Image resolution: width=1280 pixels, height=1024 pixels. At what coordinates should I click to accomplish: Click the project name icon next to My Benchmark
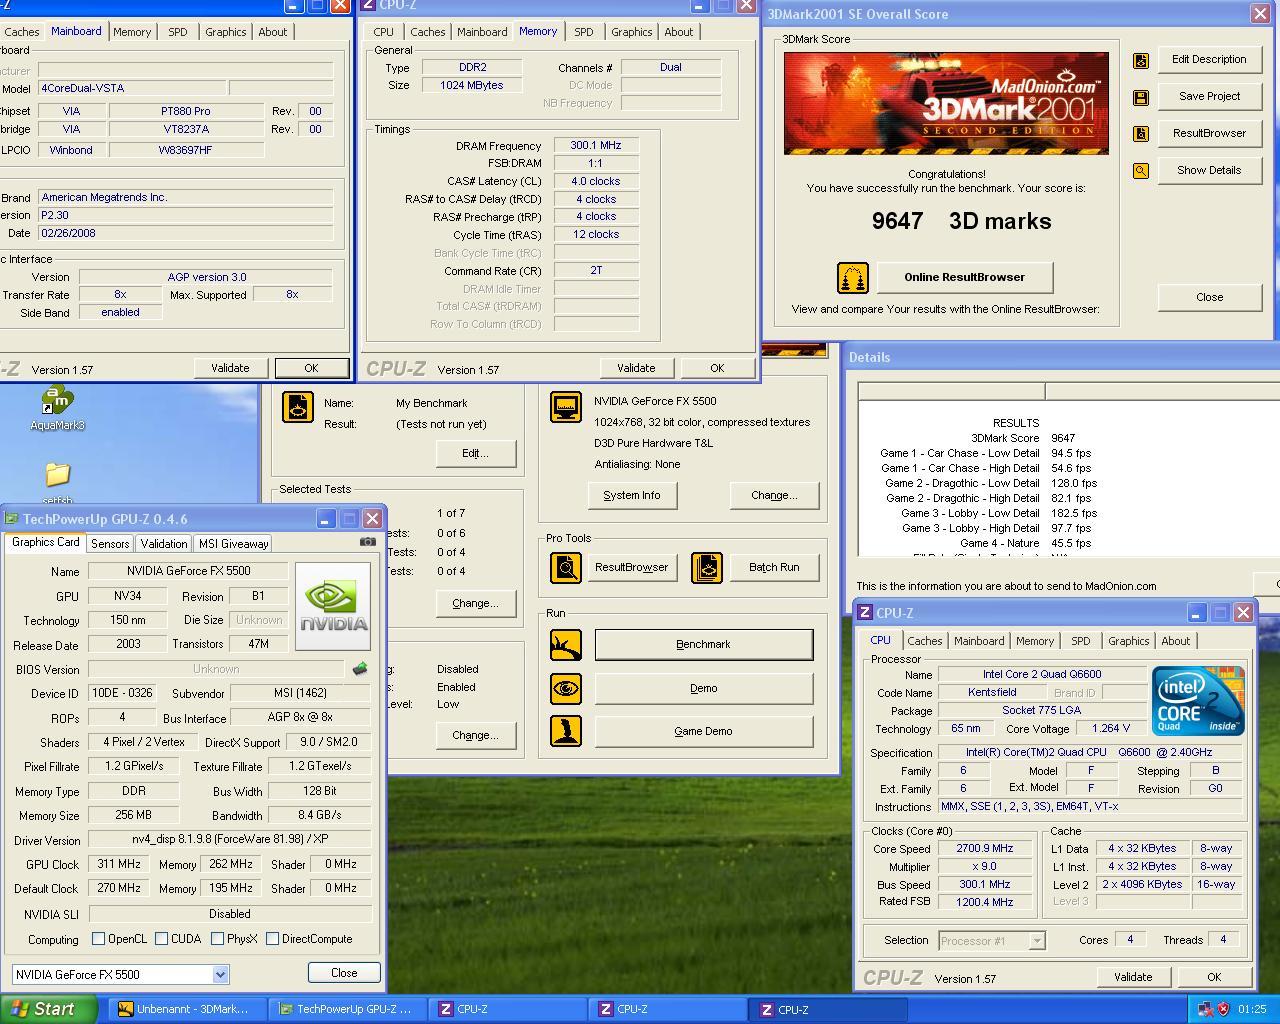point(297,406)
